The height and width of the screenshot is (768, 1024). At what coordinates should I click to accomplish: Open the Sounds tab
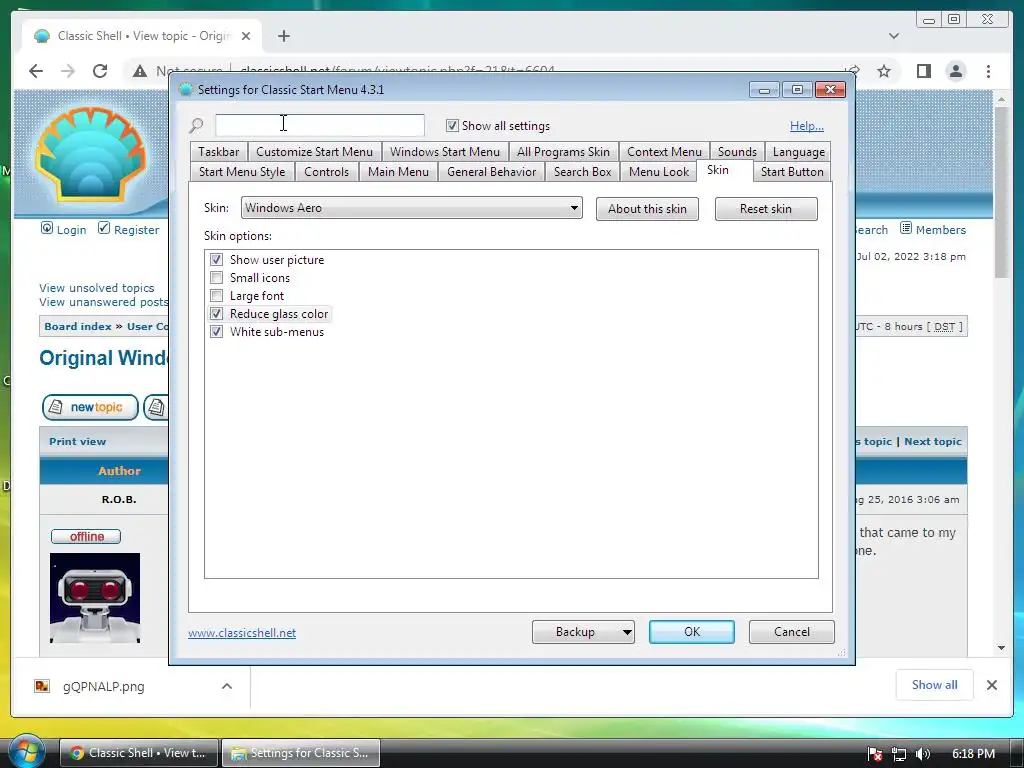pos(737,152)
